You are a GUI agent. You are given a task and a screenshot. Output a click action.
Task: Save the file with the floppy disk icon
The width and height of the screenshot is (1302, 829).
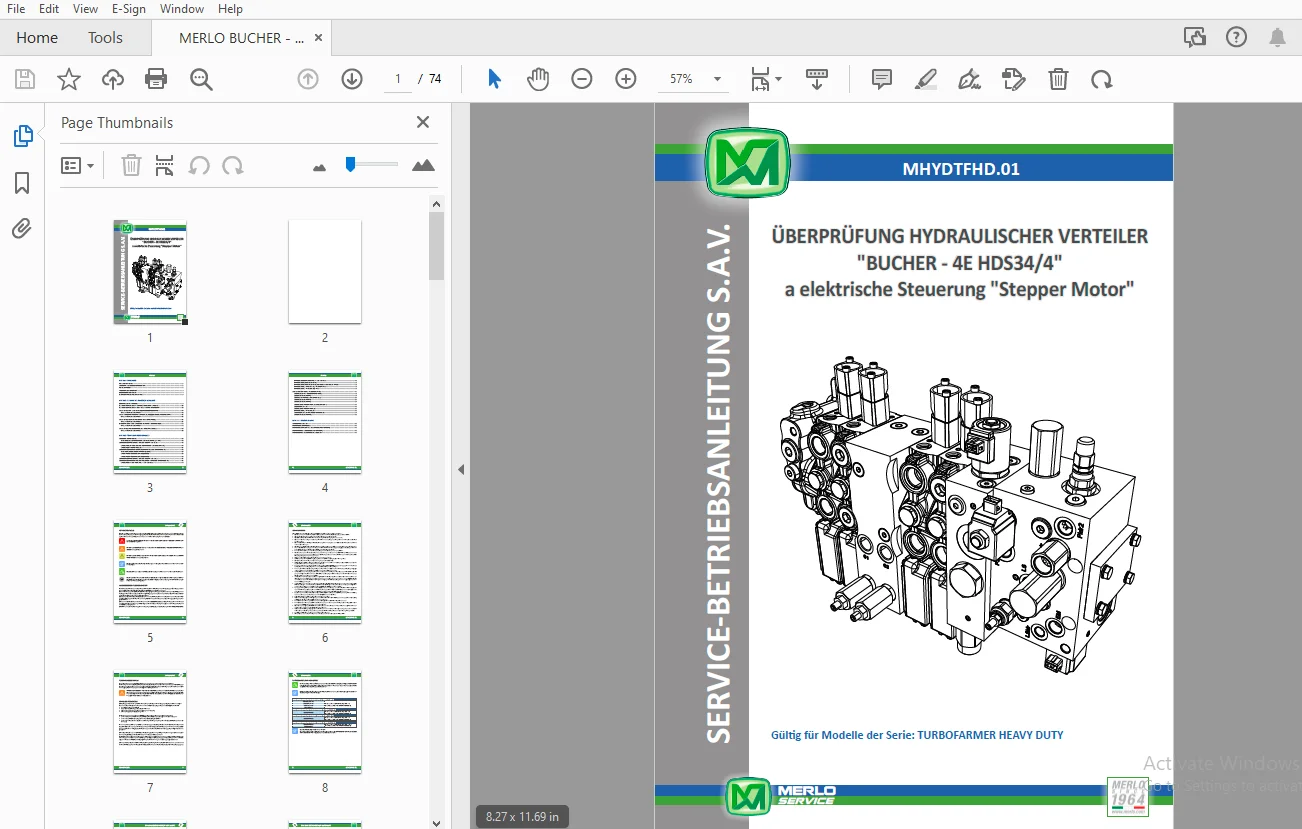point(25,80)
